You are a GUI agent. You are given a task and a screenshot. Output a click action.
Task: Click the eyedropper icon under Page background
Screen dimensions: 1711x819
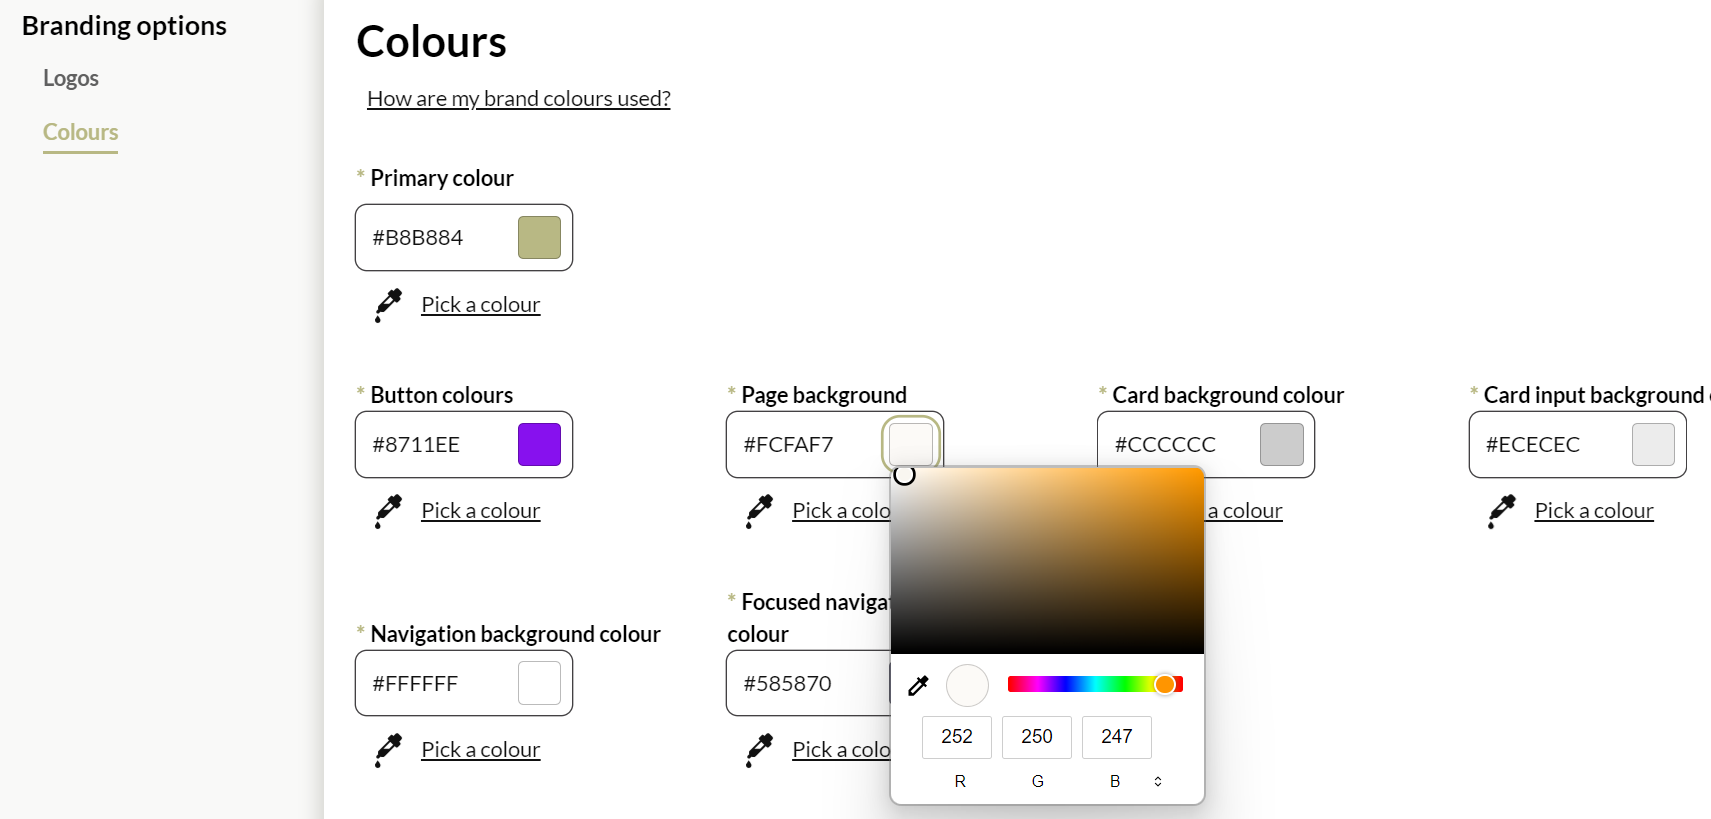[759, 511]
